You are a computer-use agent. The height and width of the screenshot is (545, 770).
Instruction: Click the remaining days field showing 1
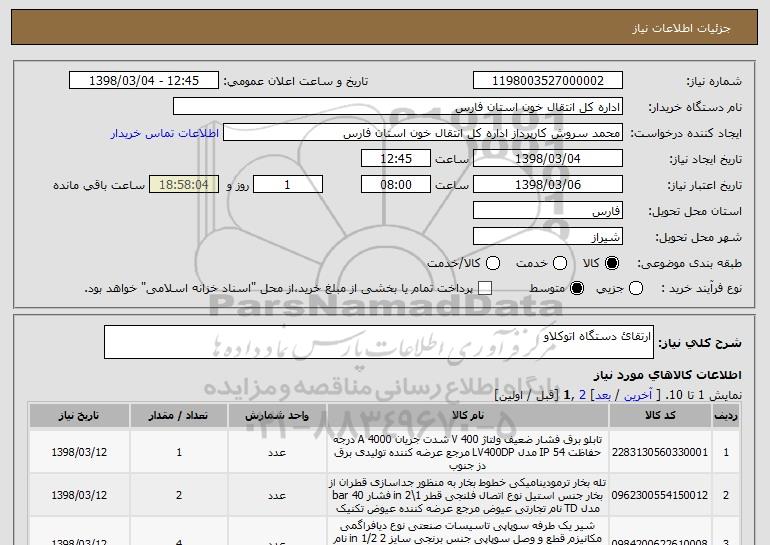[288, 185]
